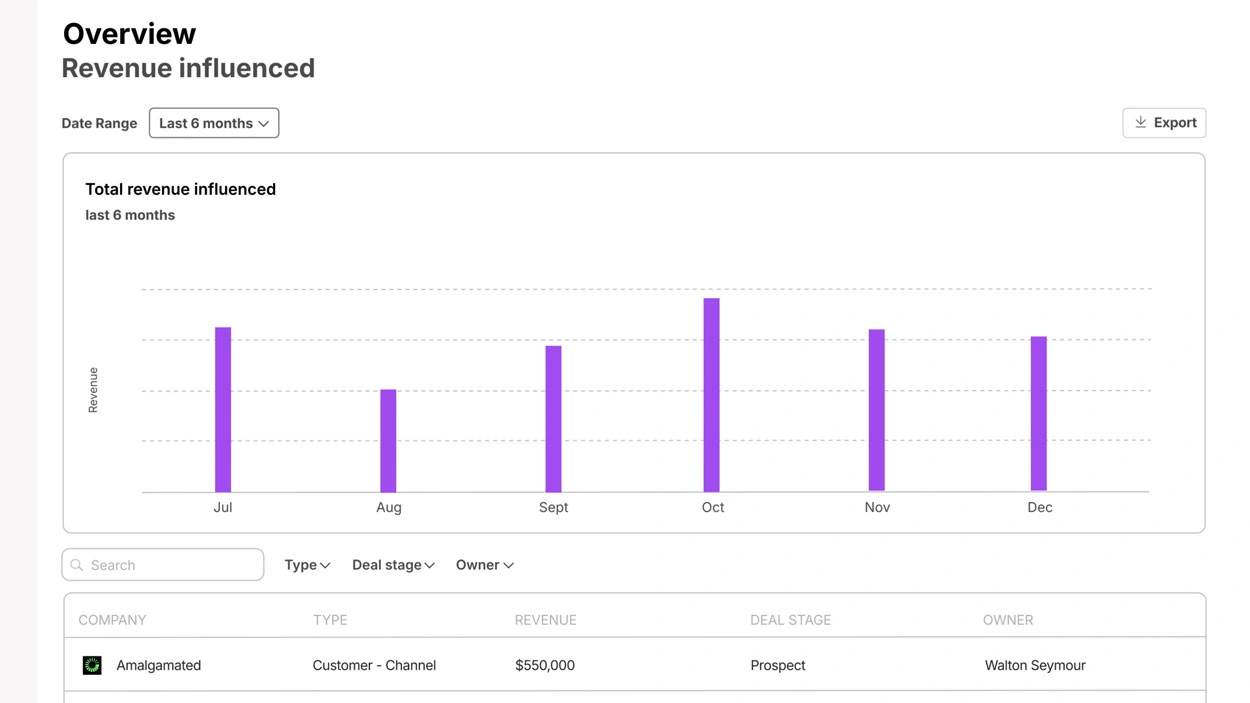Screen dimensions: 1250x703
Task: Click the Sept revenue bar
Action: pos(553,418)
